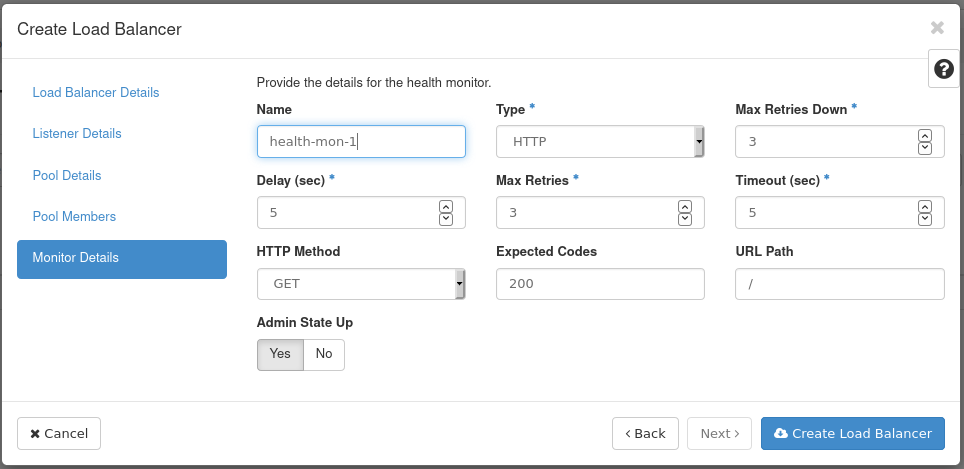This screenshot has height=469, width=964.
Task: Go Back to the previous step
Action: click(645, 433)
